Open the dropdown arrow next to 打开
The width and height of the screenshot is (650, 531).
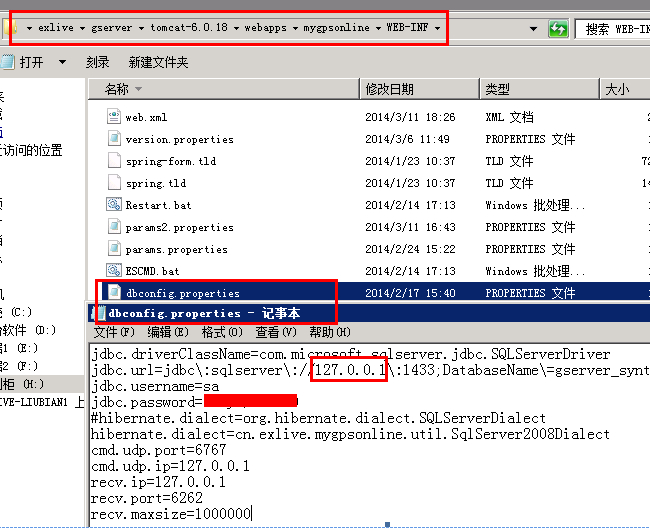(62, 62)
